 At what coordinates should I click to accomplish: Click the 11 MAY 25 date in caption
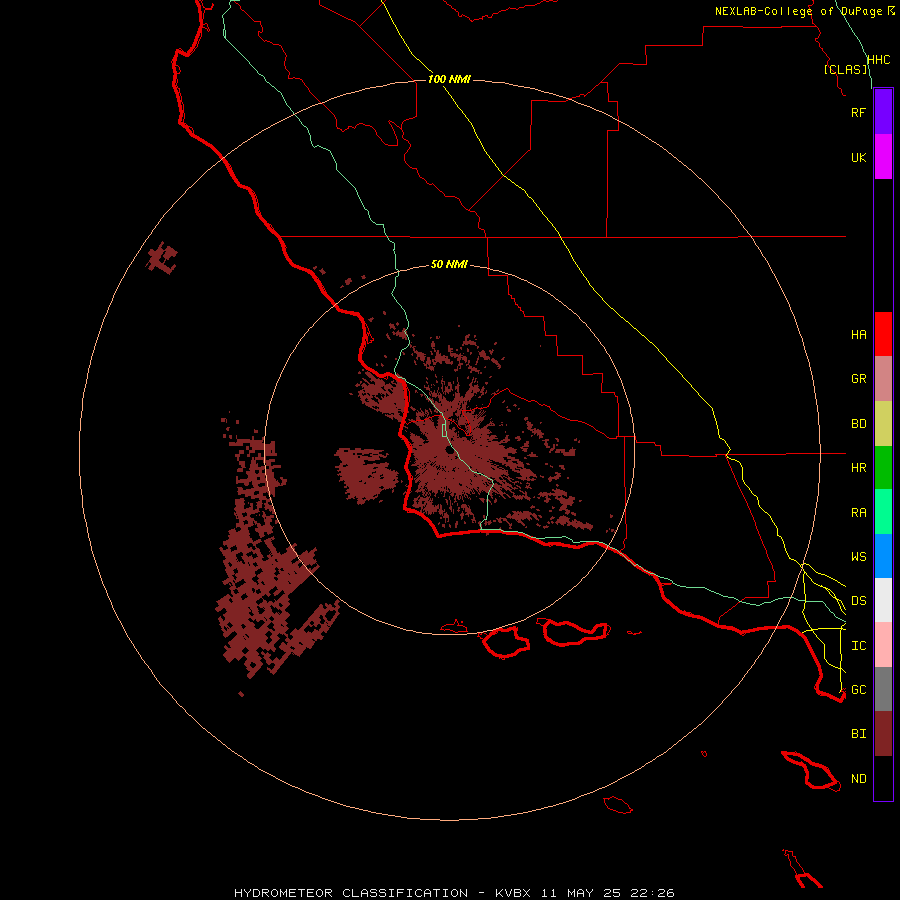[581, 893]
